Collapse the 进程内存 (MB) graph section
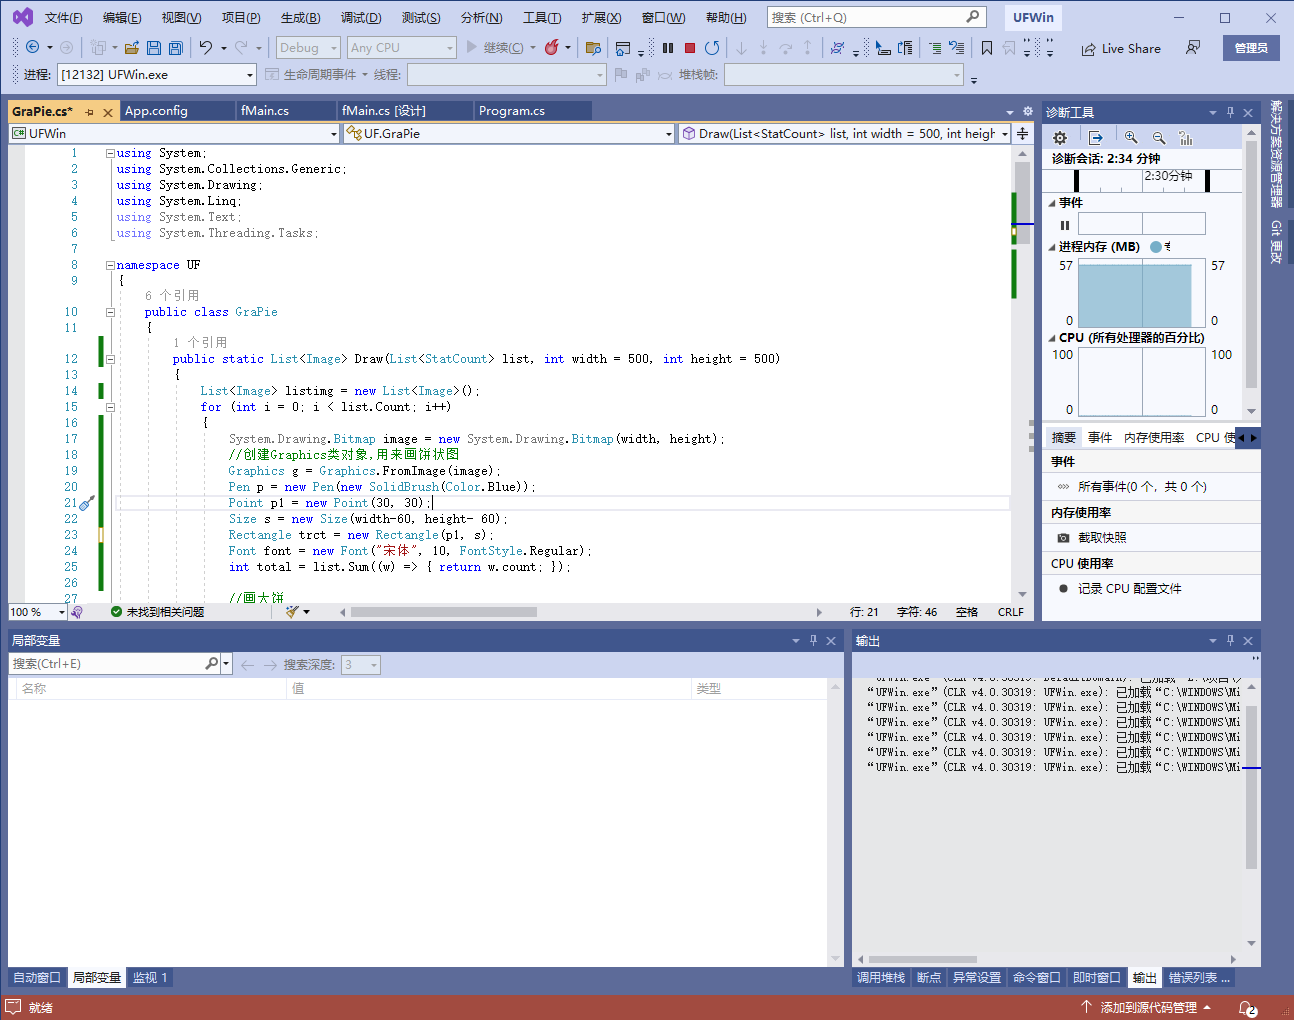 pos(1053,247)
